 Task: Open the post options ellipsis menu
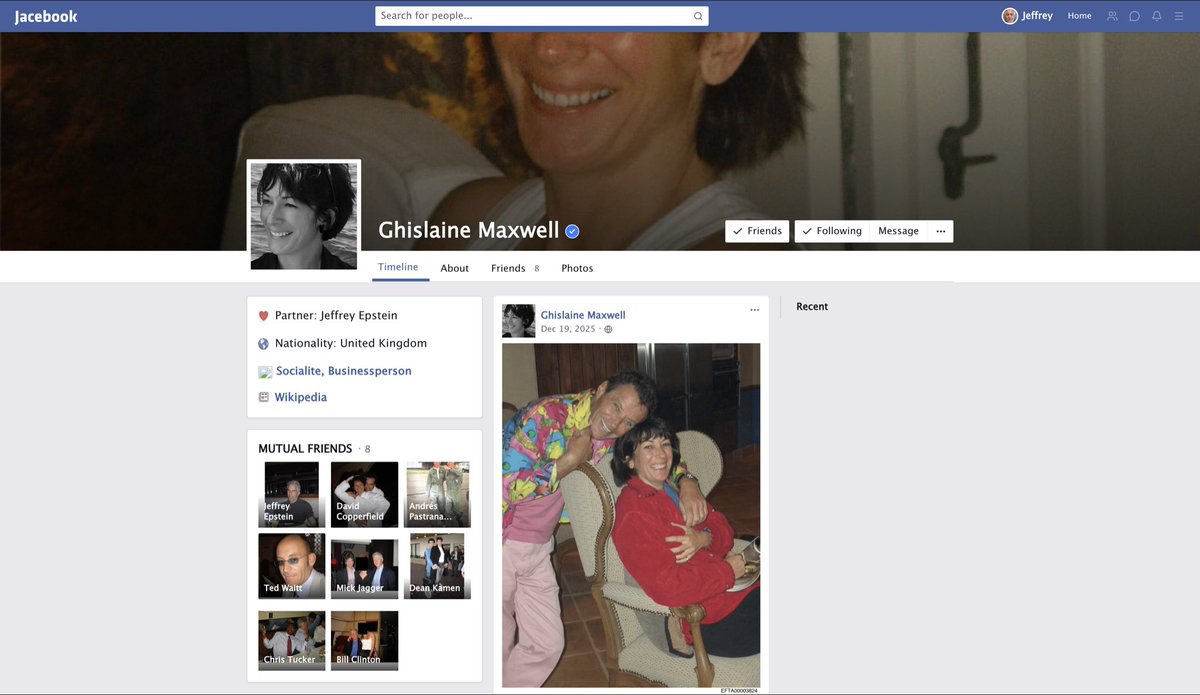[x=755, y=310]
